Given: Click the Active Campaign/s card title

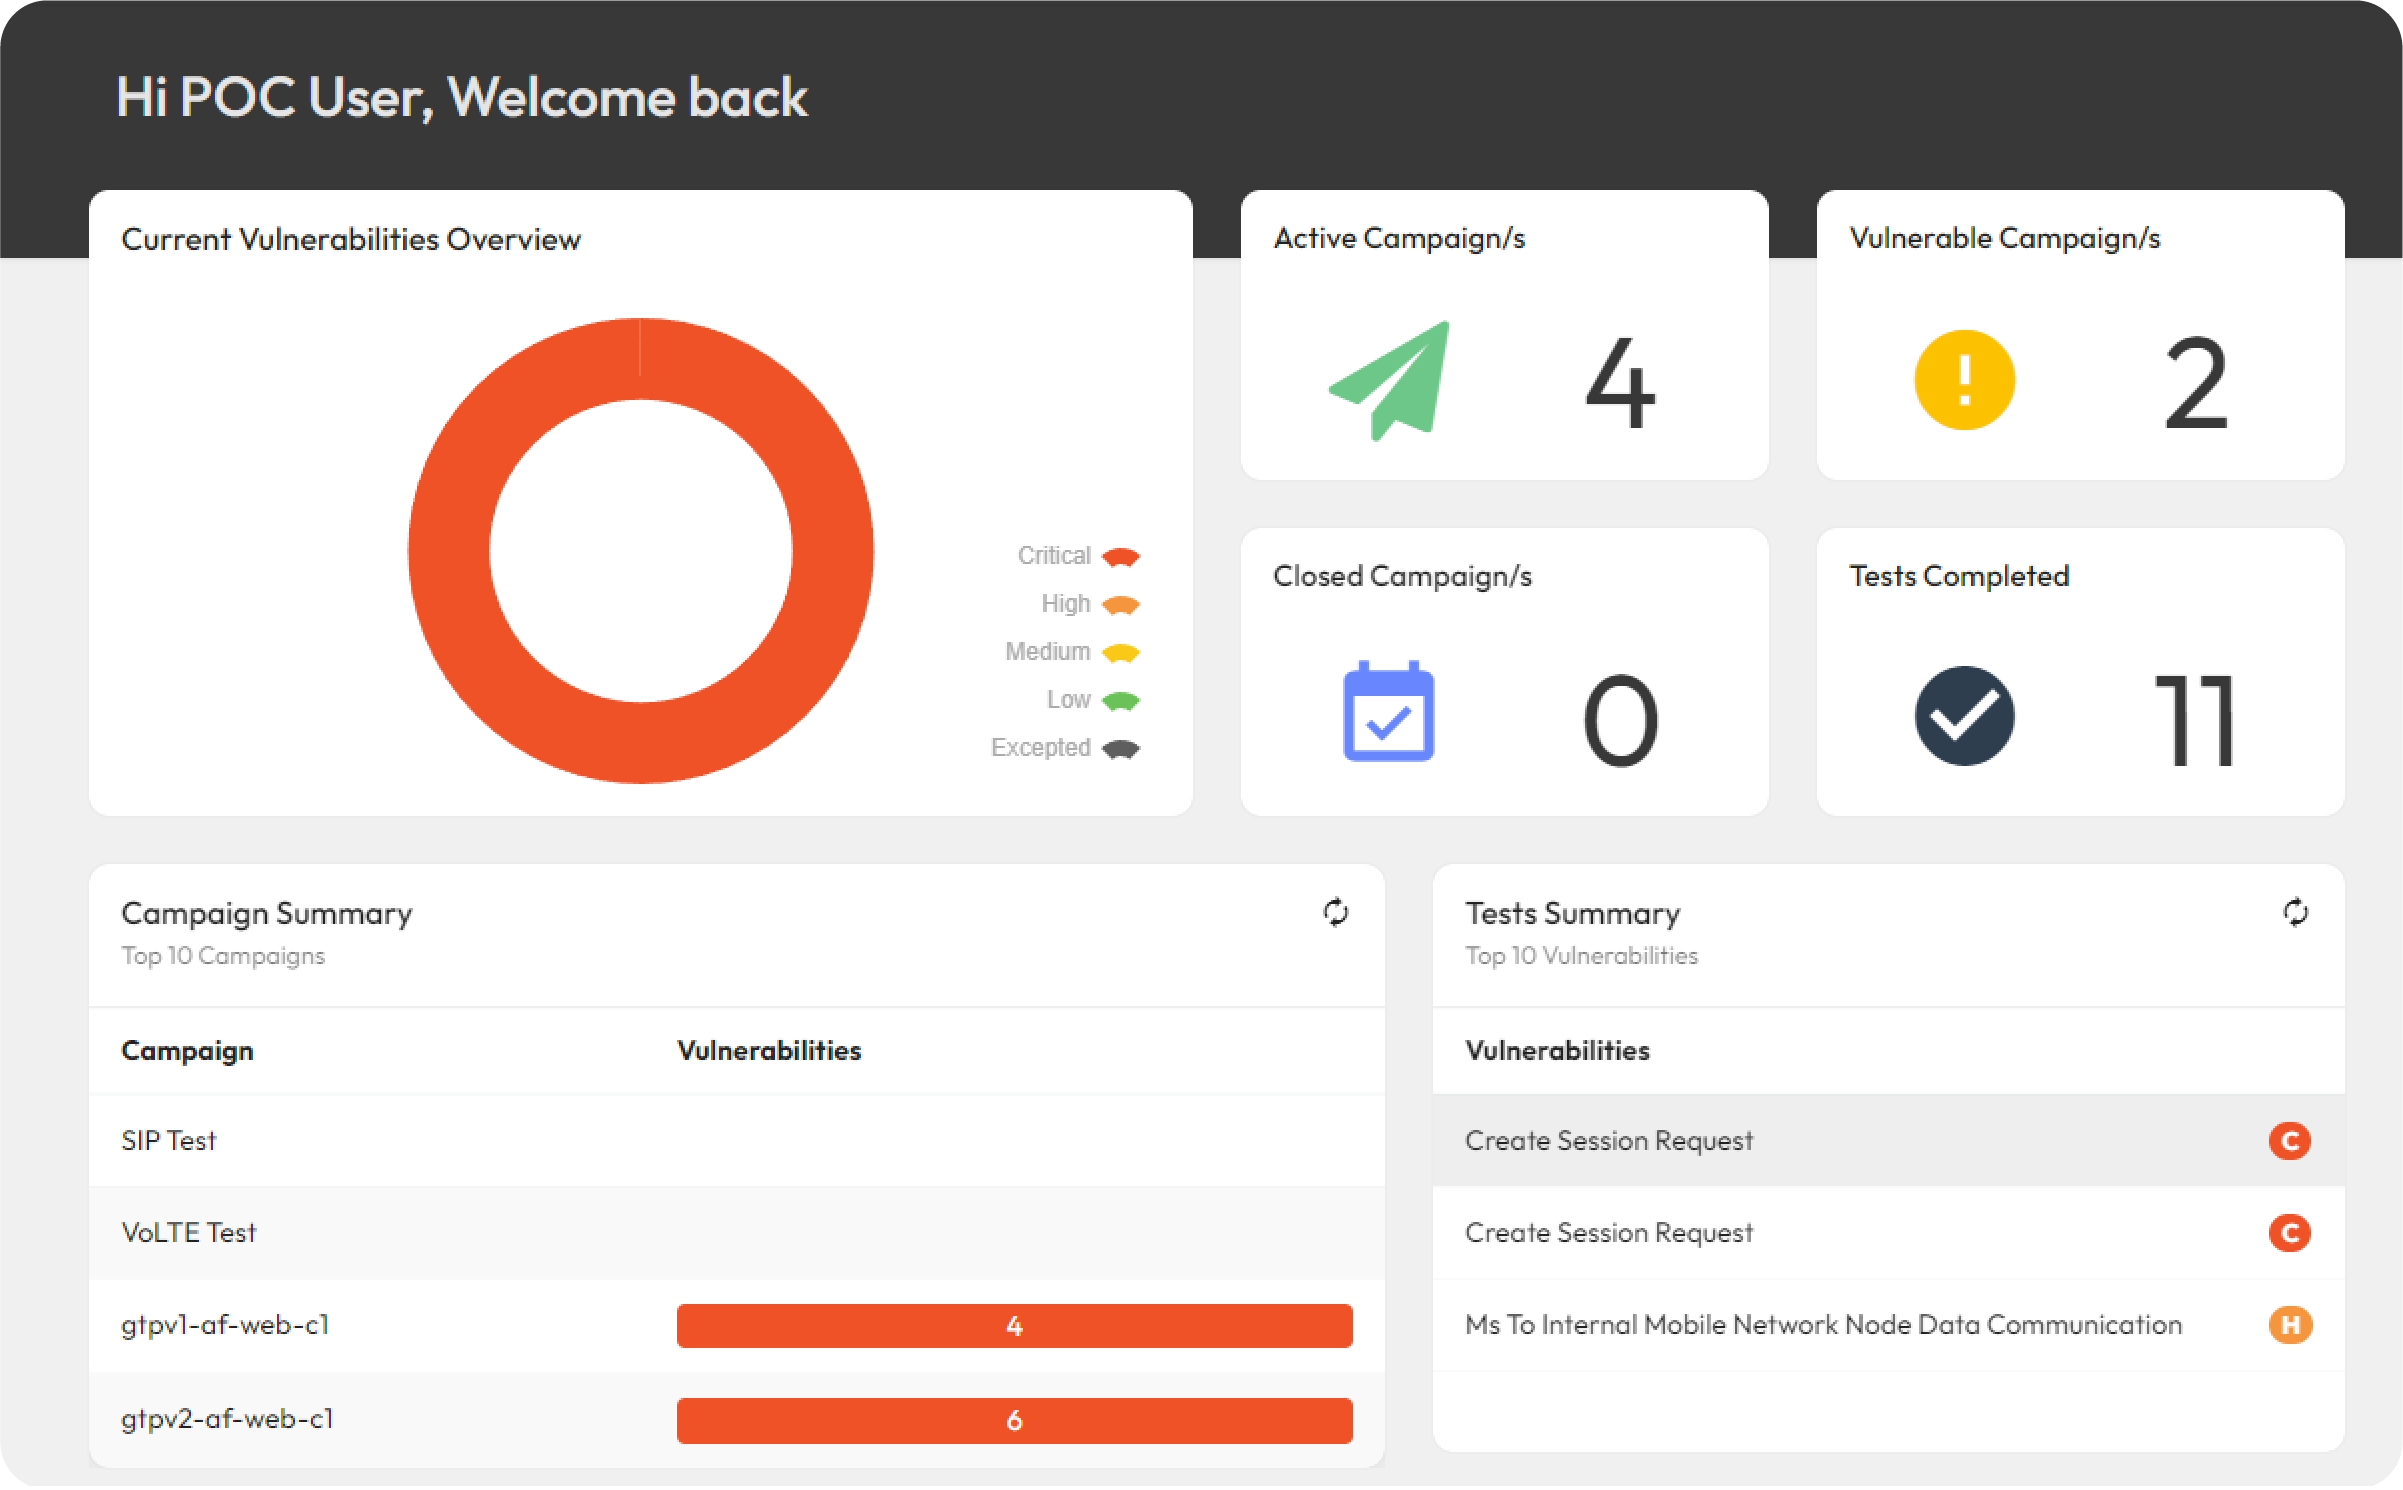Looking at the screenshot, I should pos(1399,238).
